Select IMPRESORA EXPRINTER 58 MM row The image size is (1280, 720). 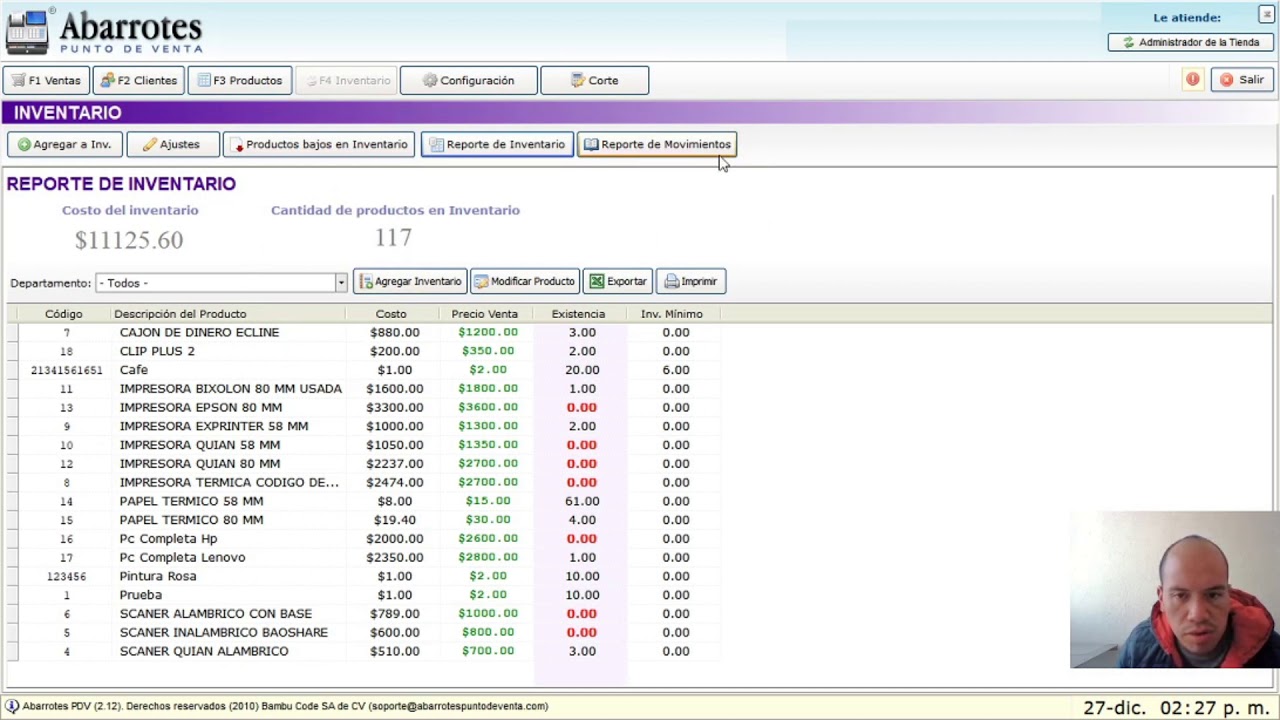point(362,426)
